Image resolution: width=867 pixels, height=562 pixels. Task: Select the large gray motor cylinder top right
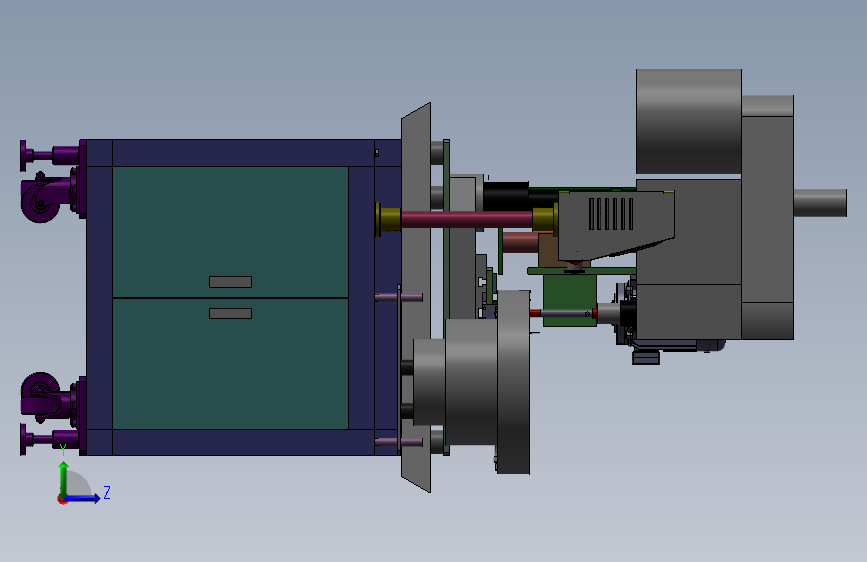tap(688, 121)
